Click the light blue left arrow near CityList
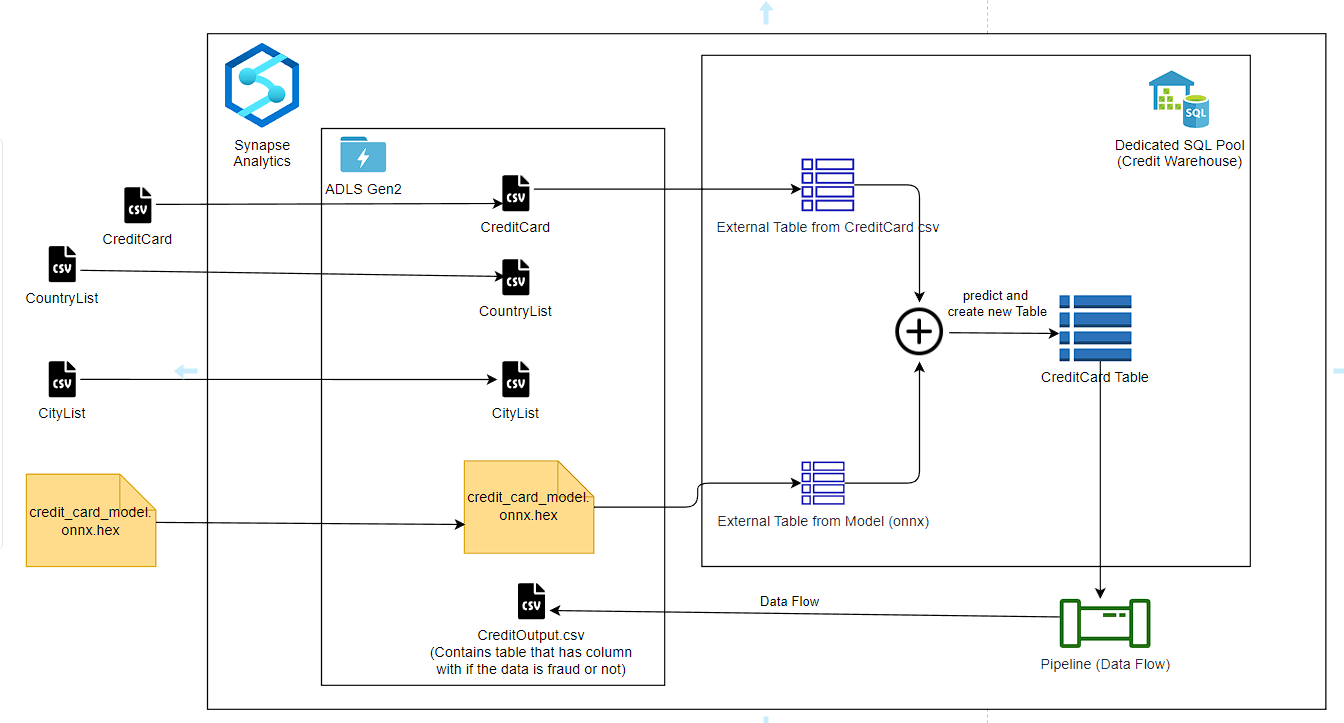Image resolution: width=1344 pixels, height=723 pixels. click(186, 372)
